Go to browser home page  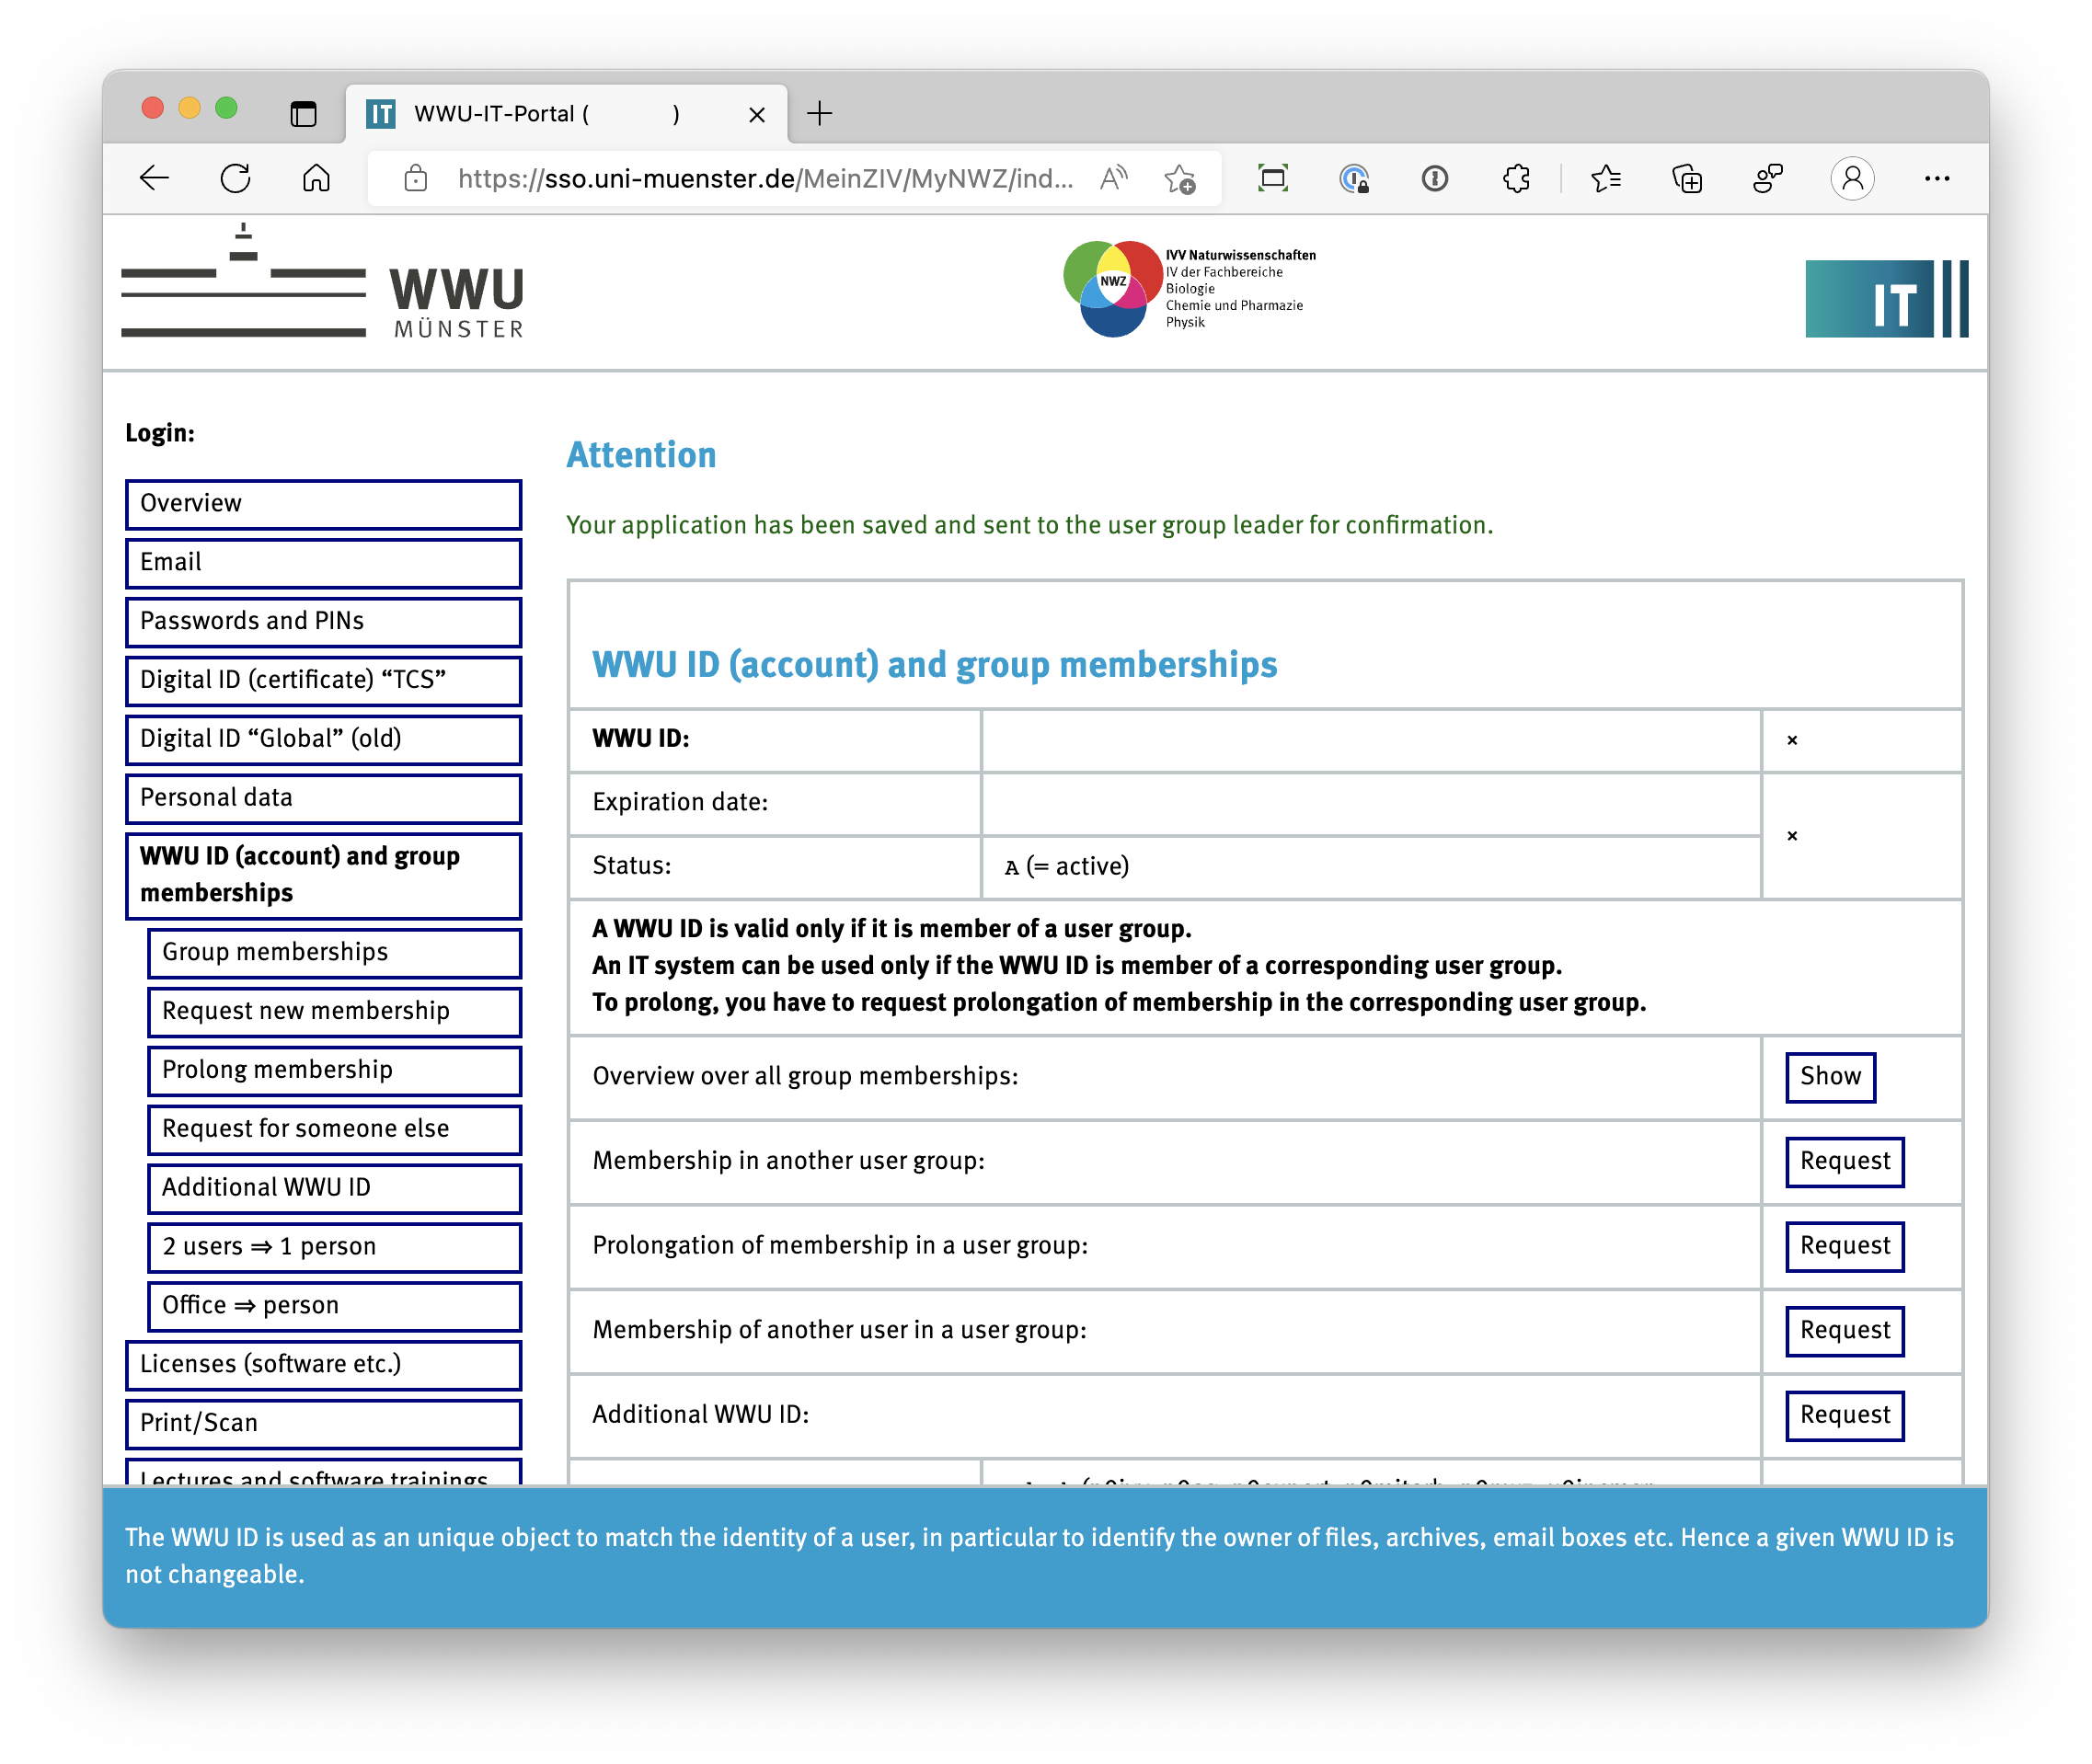(316, 179)
